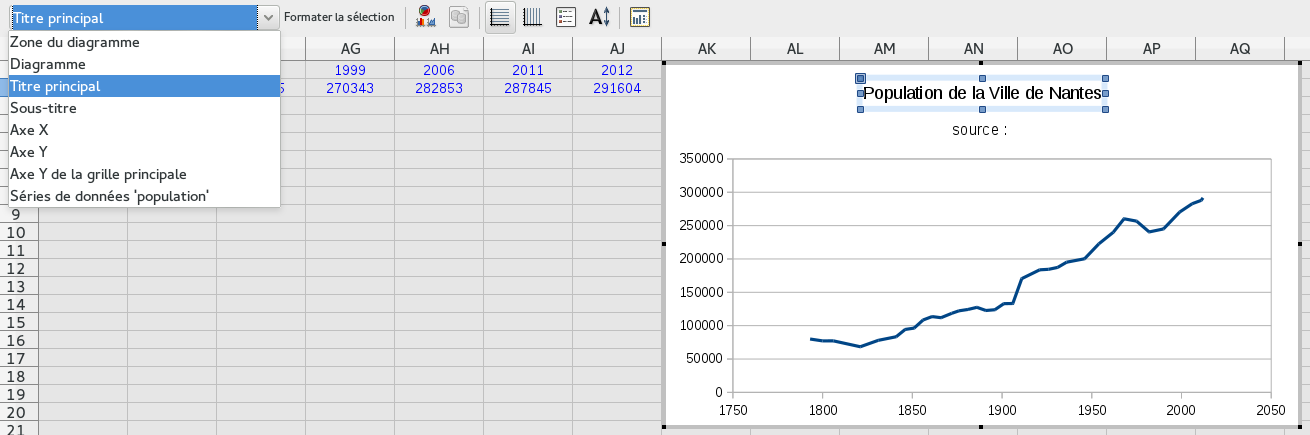Select cell containing 291604

pos(617,88)
